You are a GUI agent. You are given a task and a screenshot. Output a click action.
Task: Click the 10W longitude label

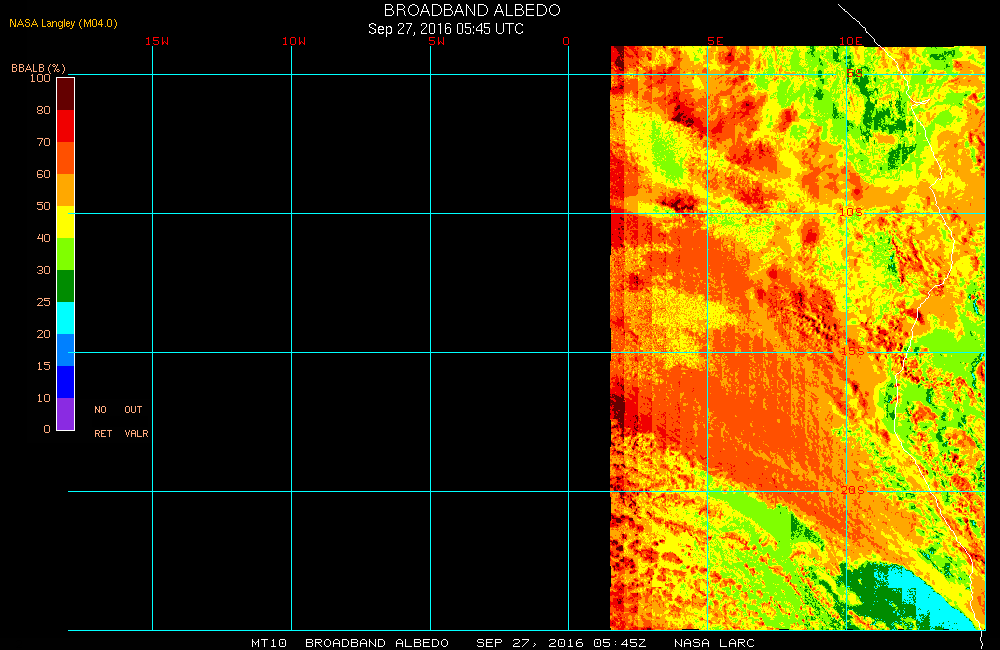click(294, 41)
